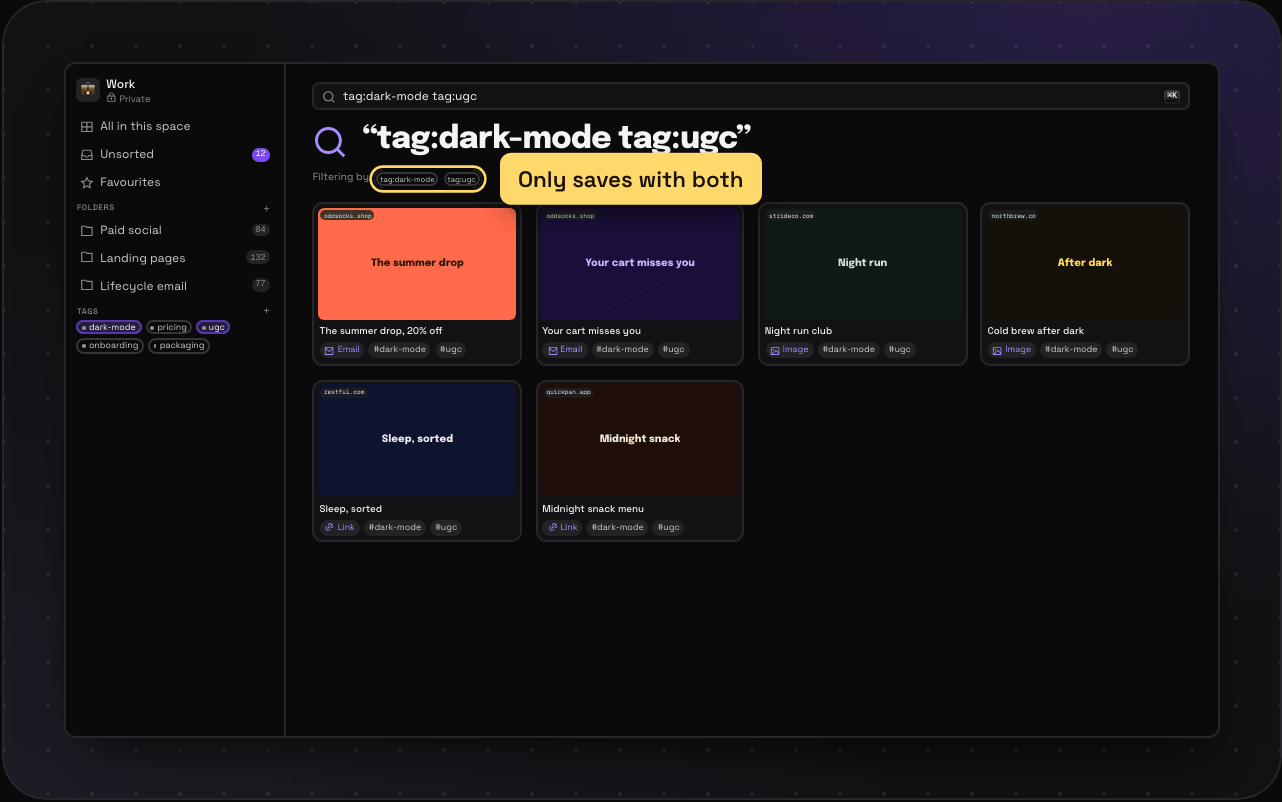Toggle the pricing tag in sidebar
Viewport: 1282px width, 802px height.
tap(169, 328)
